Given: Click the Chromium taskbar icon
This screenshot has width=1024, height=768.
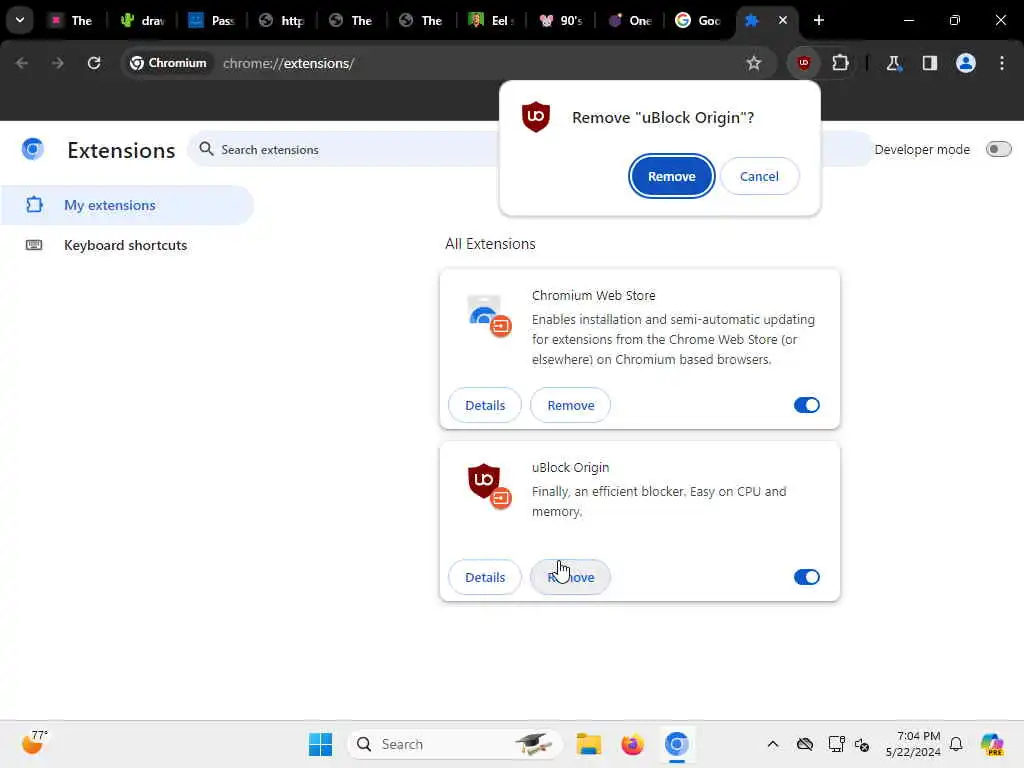Looking at the screenshot, I should (x=677, y=744).
